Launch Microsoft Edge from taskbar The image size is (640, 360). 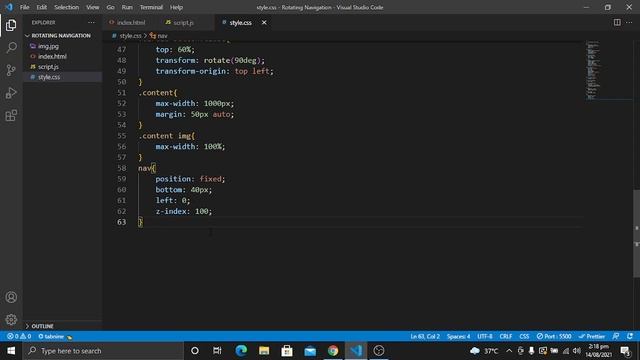tap(241, 351)
